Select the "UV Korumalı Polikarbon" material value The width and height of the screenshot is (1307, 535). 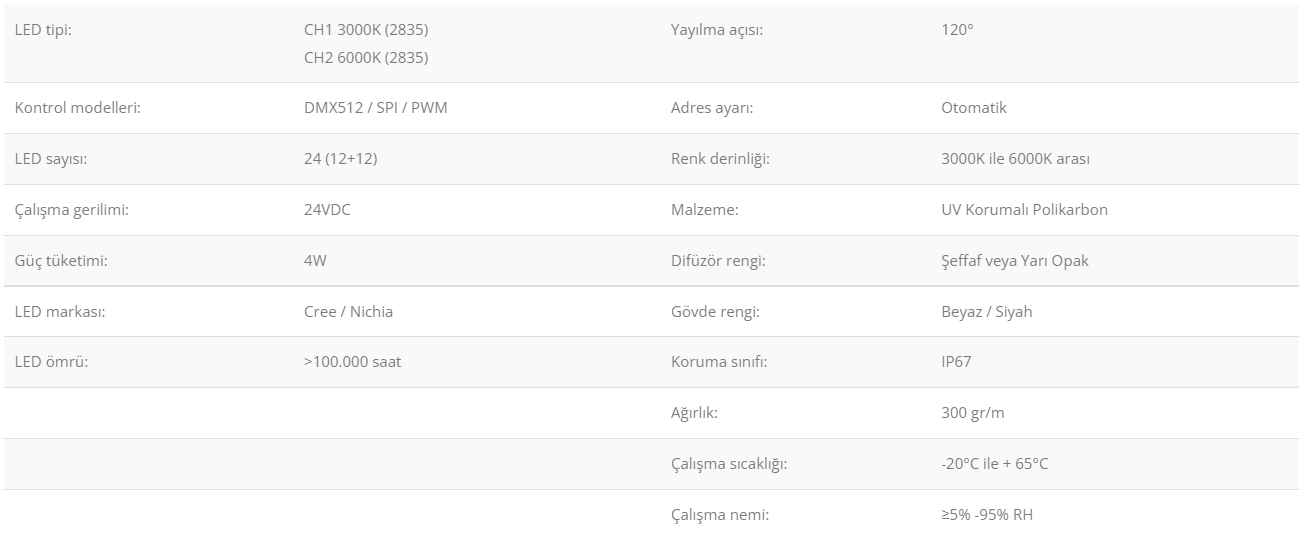pos(1024,210)
